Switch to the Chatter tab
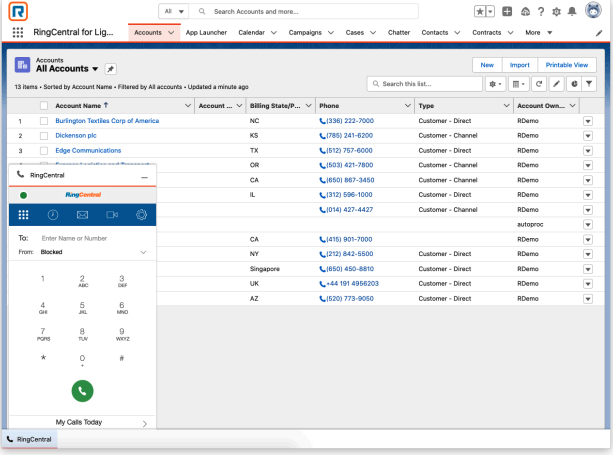613x455 pixels. point(399,32)
